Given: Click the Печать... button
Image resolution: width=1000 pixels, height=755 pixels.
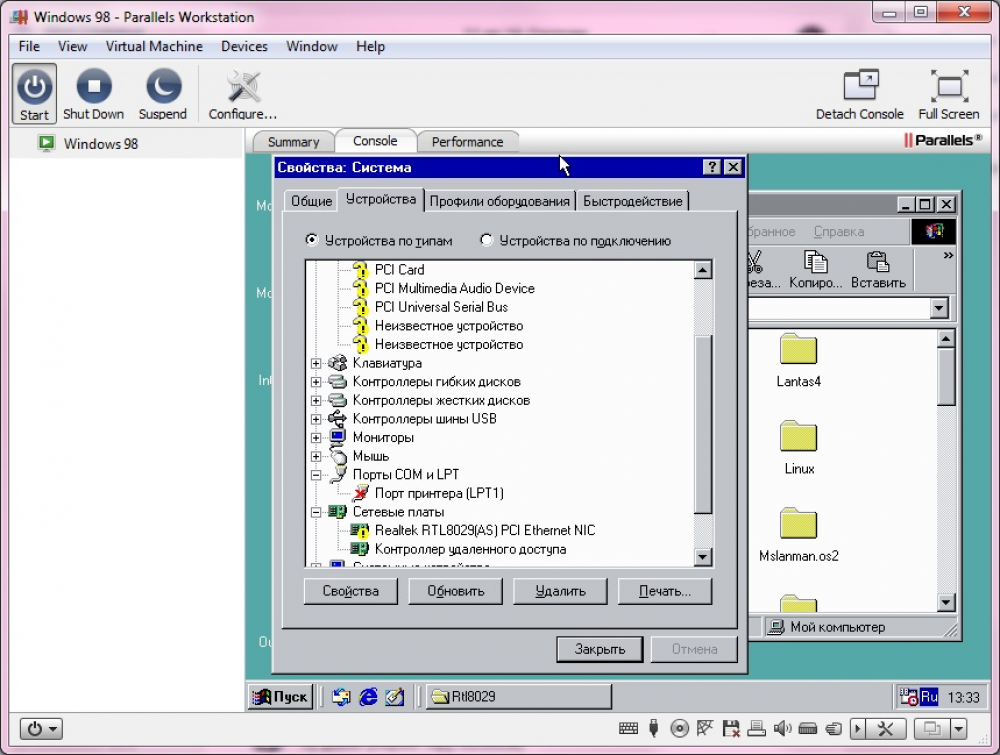Looking at the screenshot, I should click(x=665, y=591).
